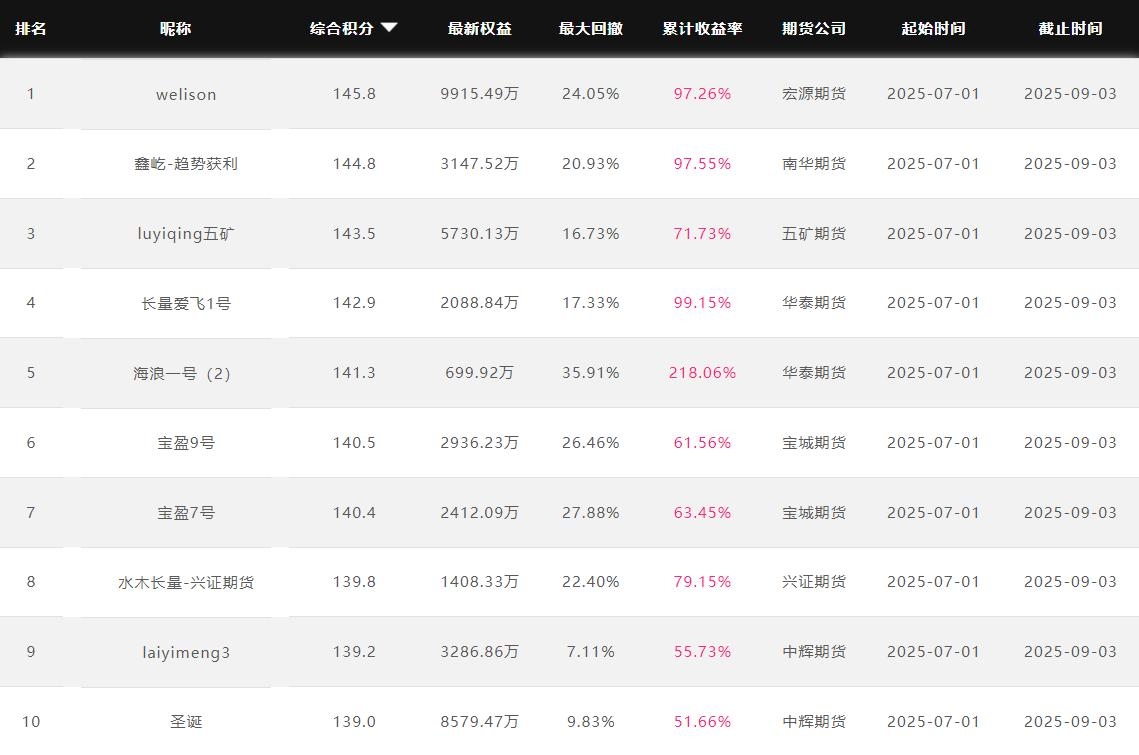Click equity value 2412.09万
The width and height of the screenshot is (1139, 755).
(479, 512)
